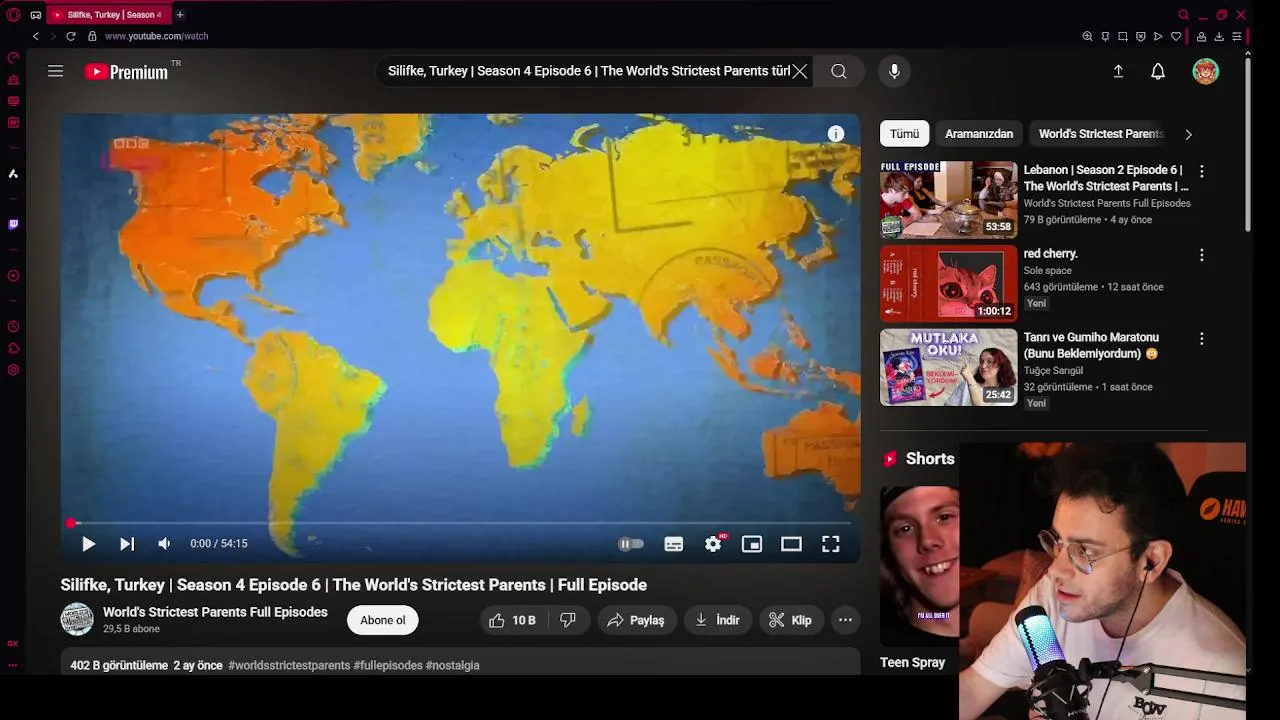Clear the search box with the X
This screenshot has width=1280, height=720.
pos(800,71)
